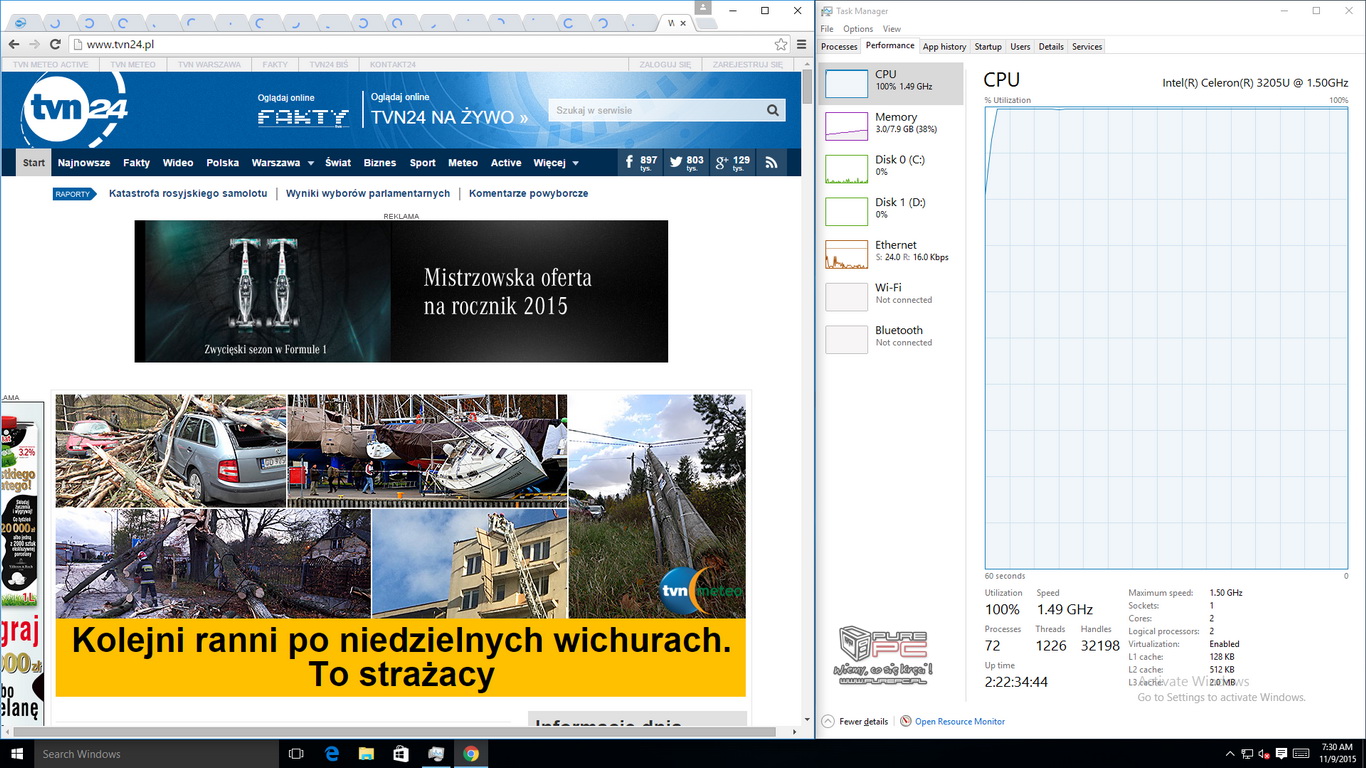1366x768 pixels.
Task: Open the Chrome hamburger menu
Action: (x=801, y=44)
